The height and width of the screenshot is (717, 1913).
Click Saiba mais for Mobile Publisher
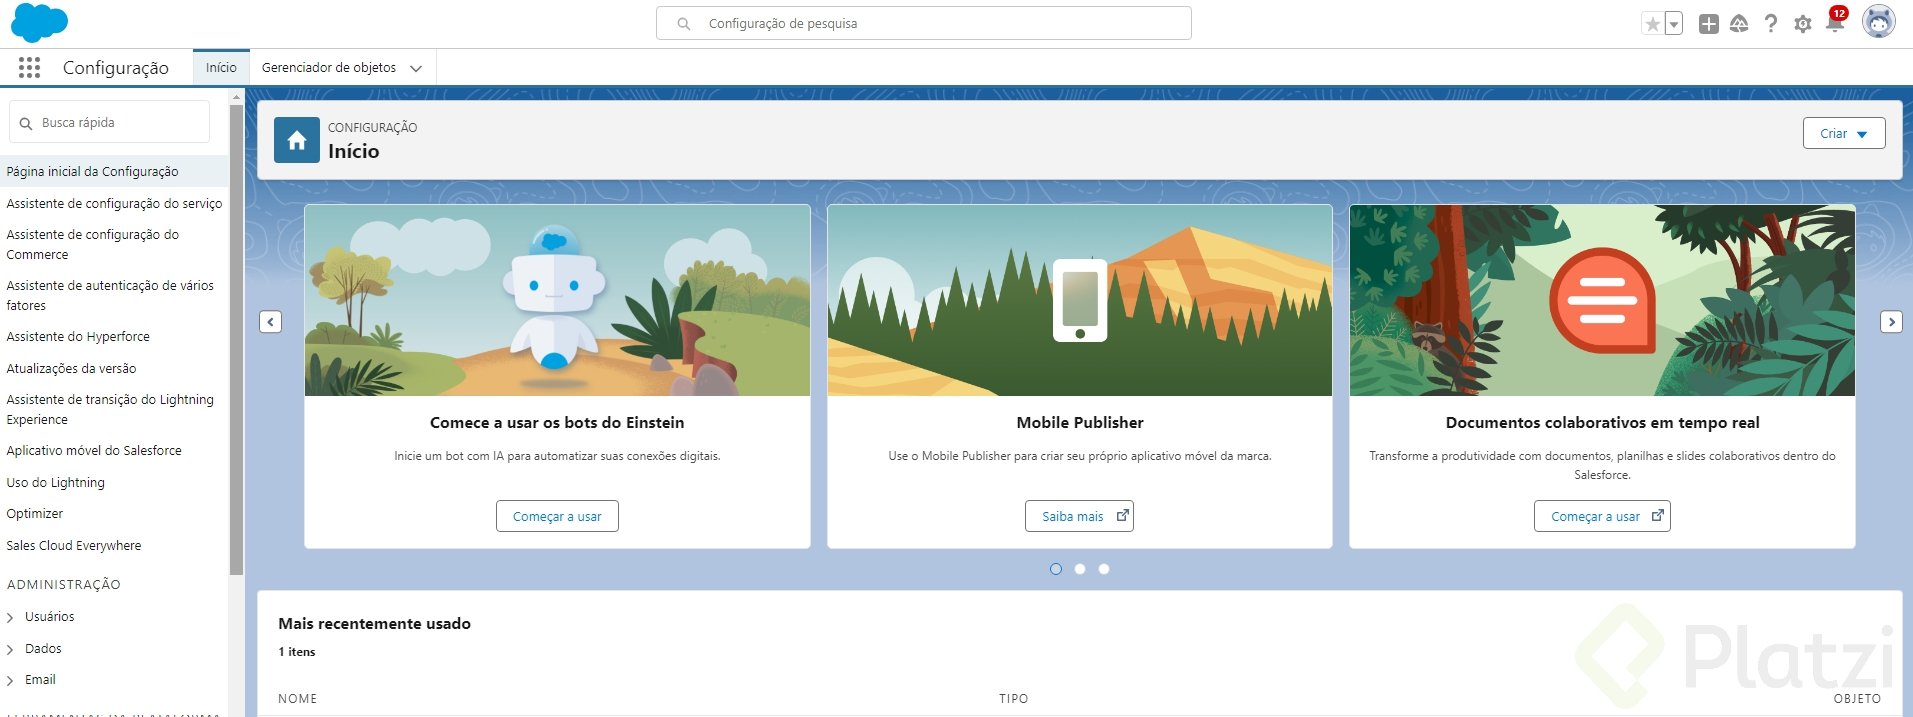(1079, 516)
